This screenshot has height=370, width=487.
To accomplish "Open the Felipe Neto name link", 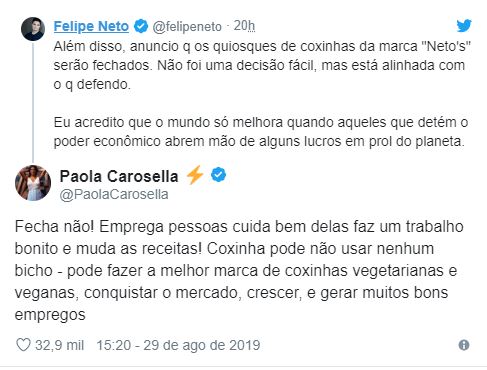I will [x=91, y=26].
